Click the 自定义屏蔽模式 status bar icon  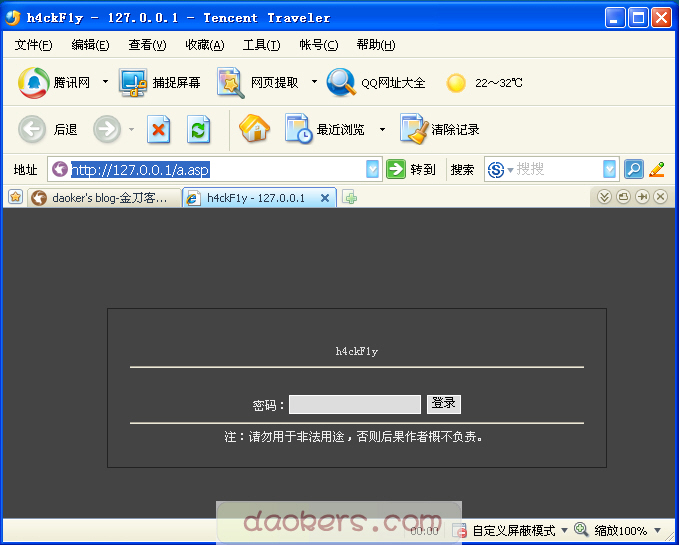459,530
